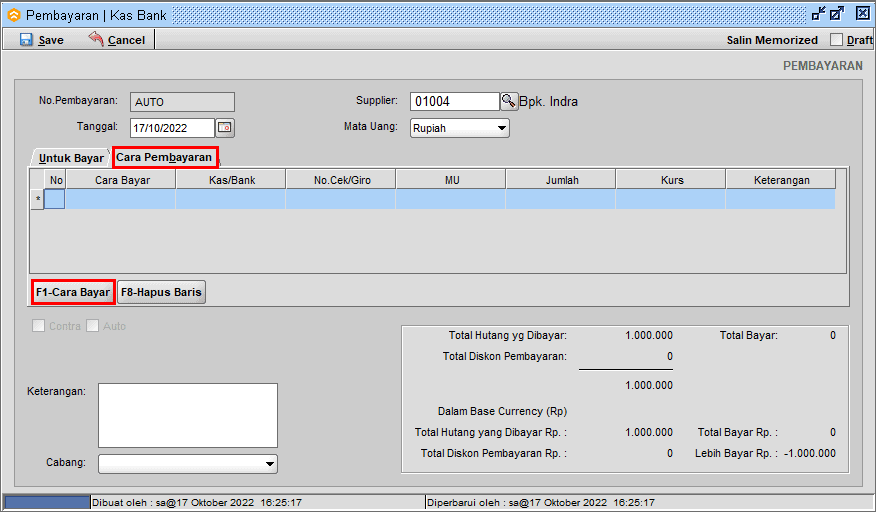Click the Supplier code input field

[x=454, y=101]
